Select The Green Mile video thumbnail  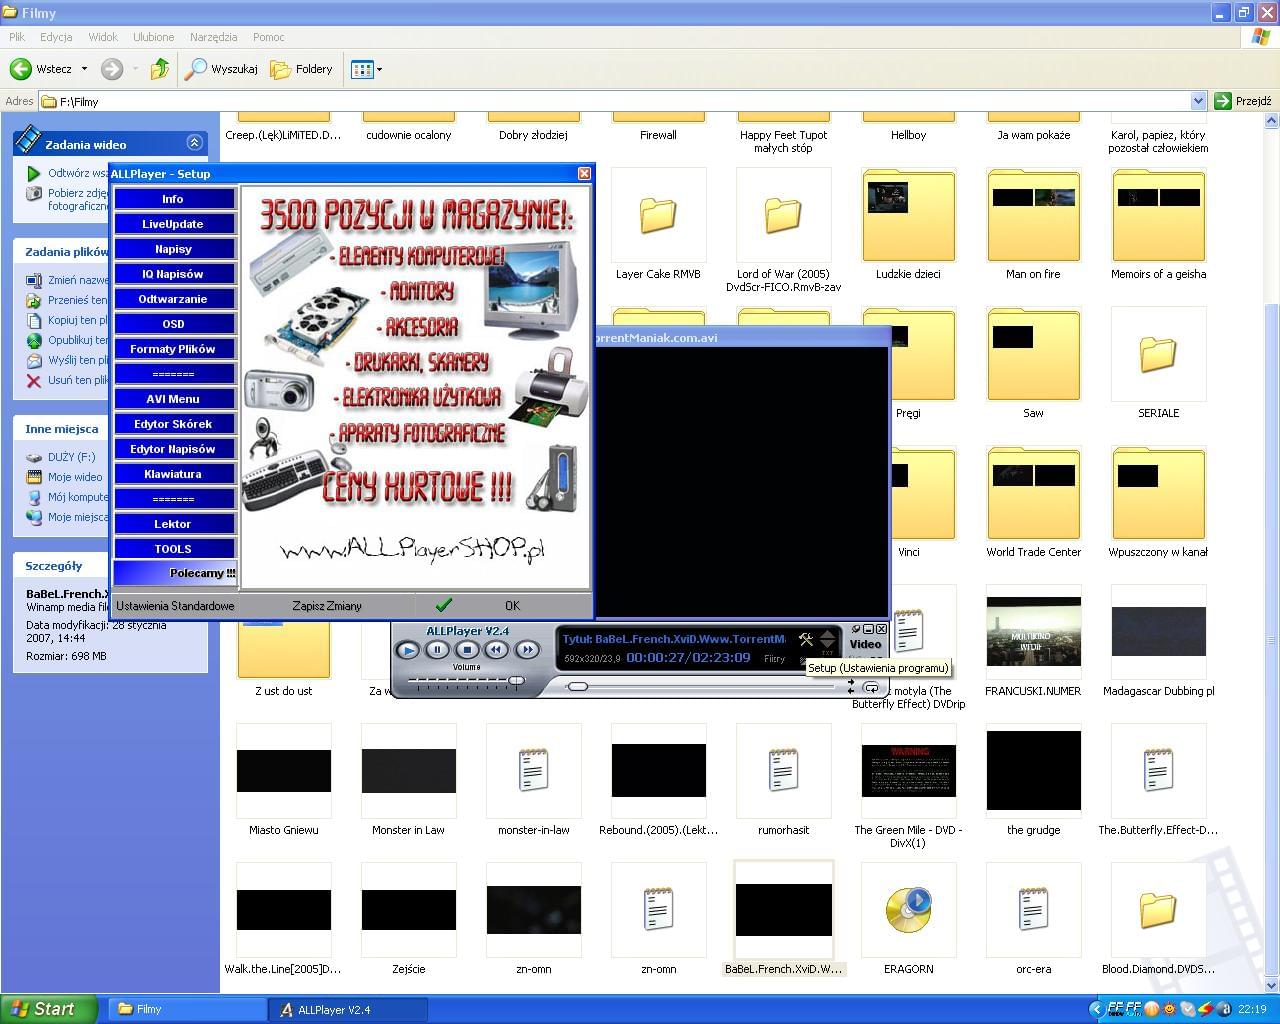909,770
